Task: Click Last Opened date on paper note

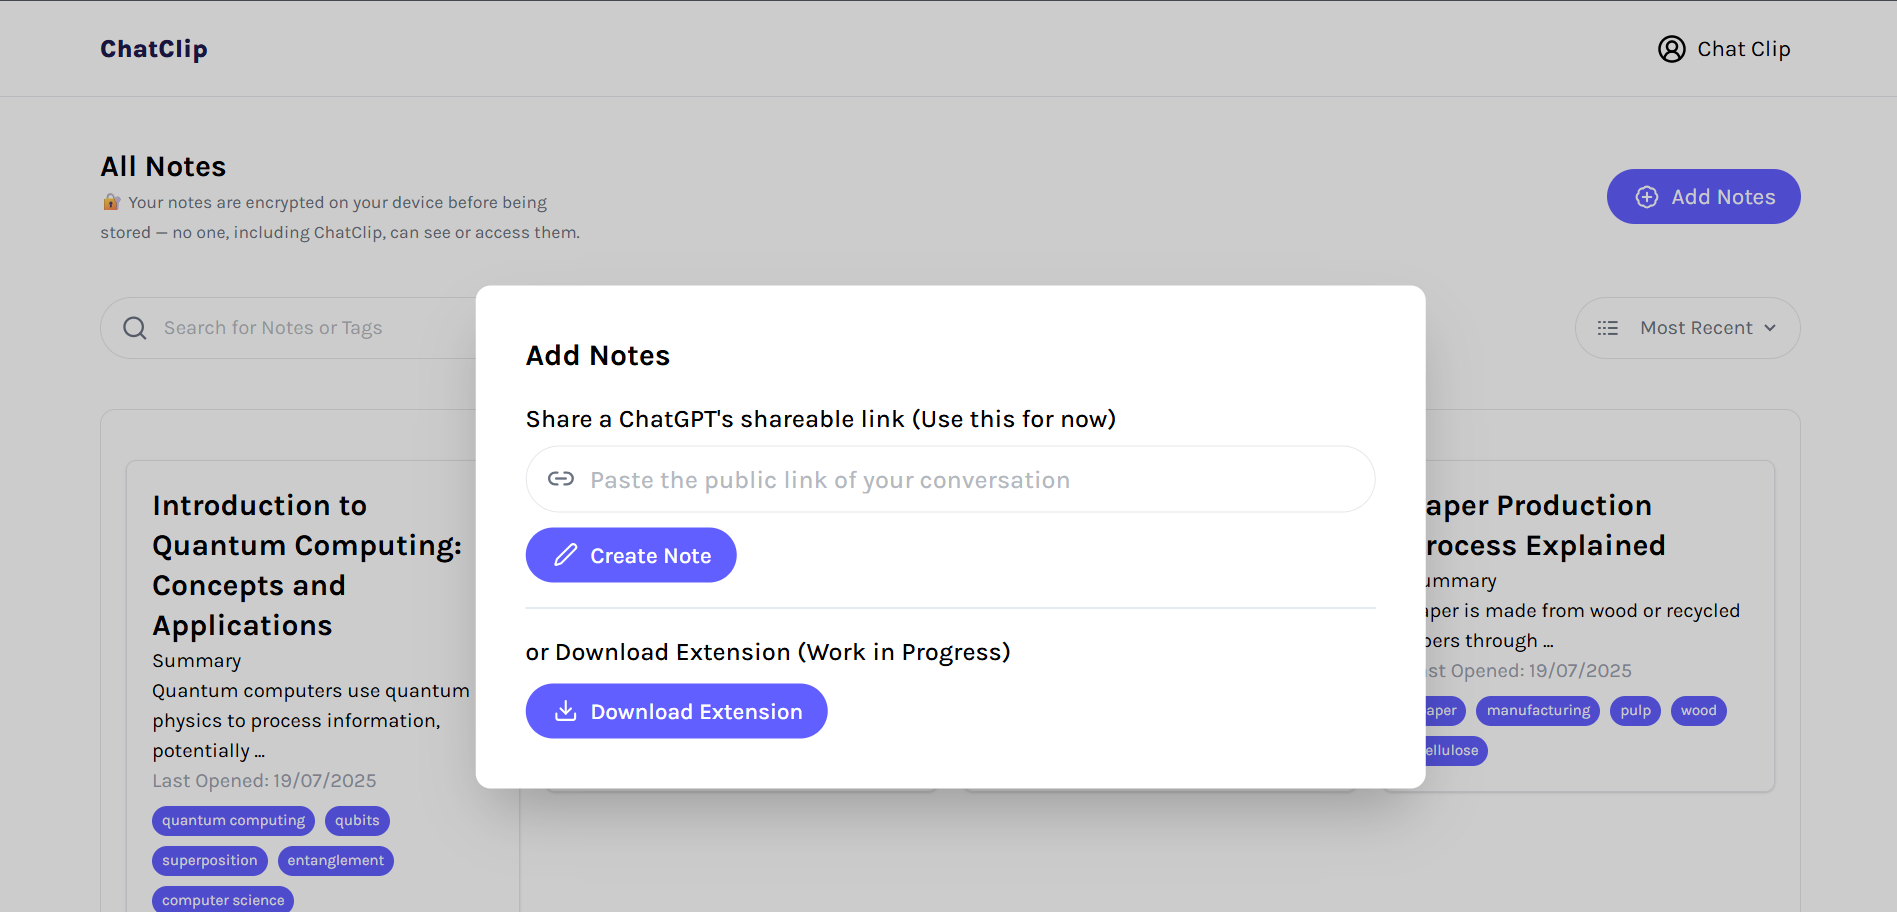Action: 1529,671
